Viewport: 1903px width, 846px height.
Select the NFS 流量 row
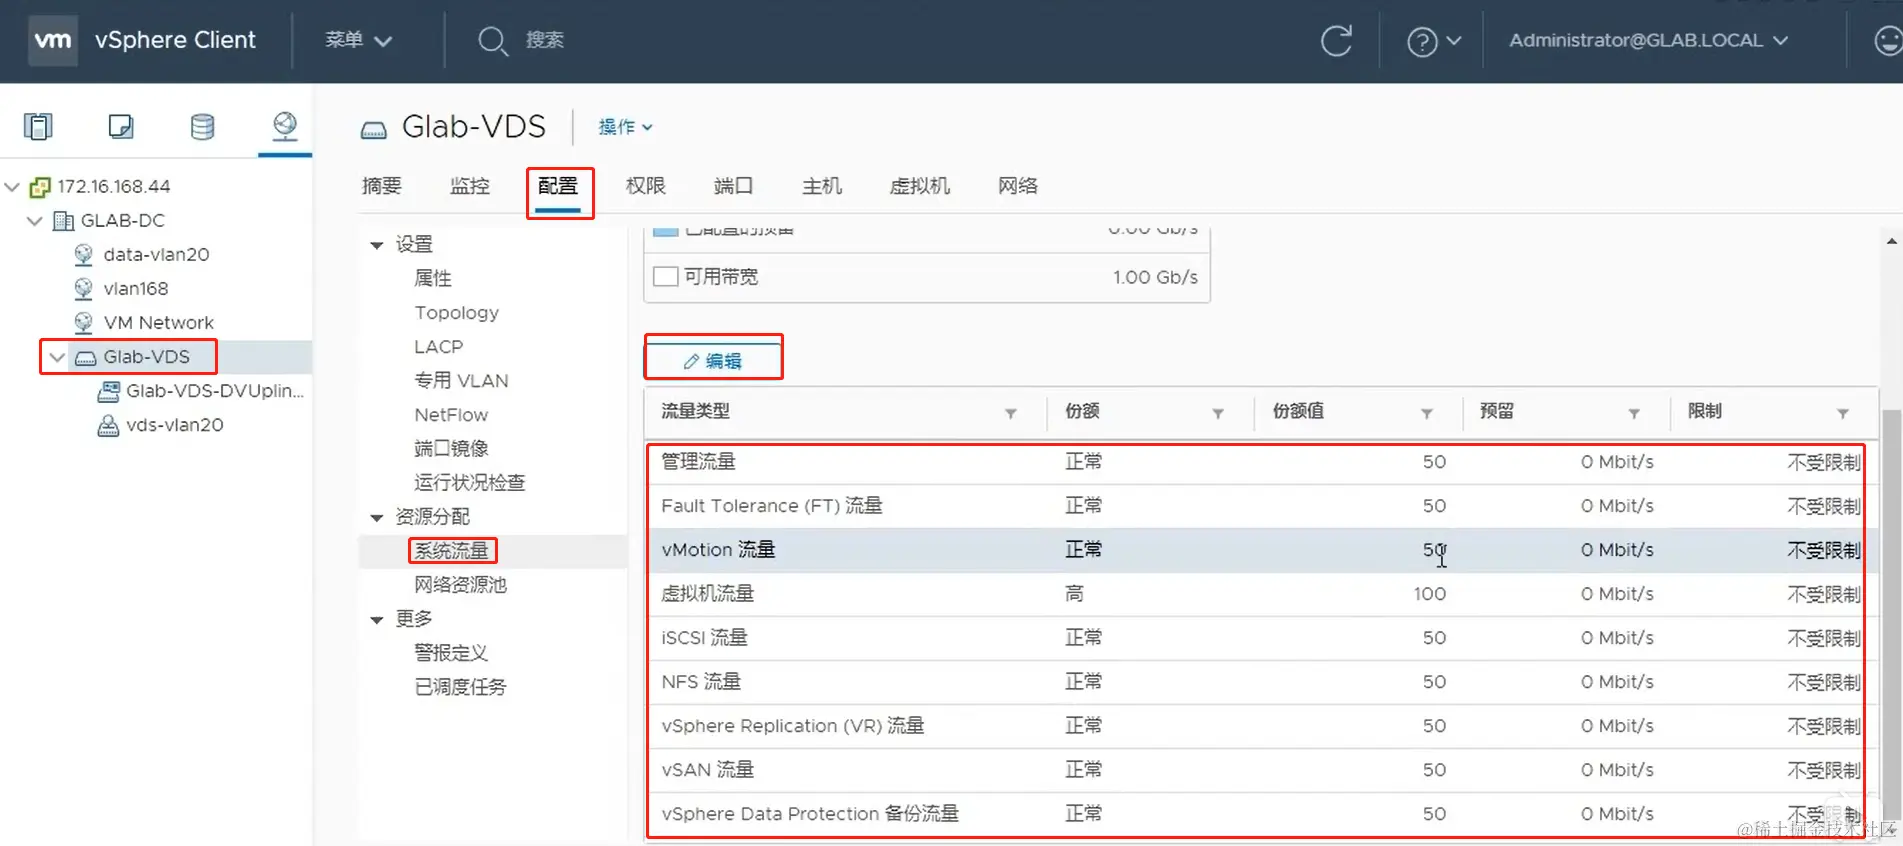pos(1261,682)
